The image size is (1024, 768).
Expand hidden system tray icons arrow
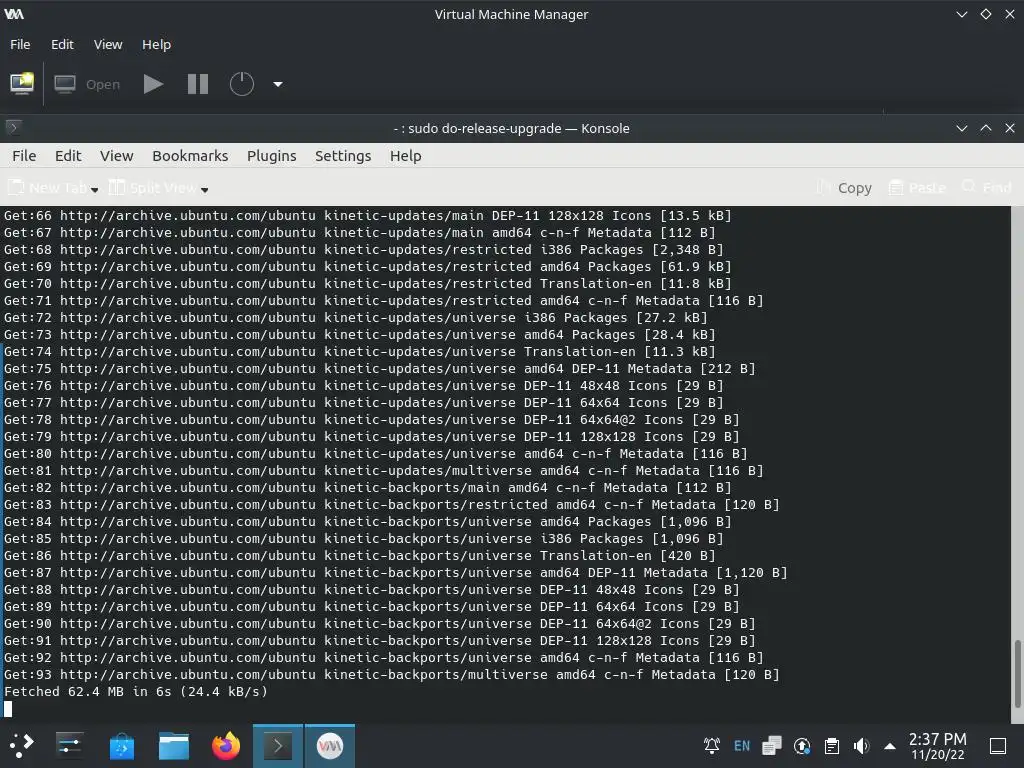pos(889,746)
